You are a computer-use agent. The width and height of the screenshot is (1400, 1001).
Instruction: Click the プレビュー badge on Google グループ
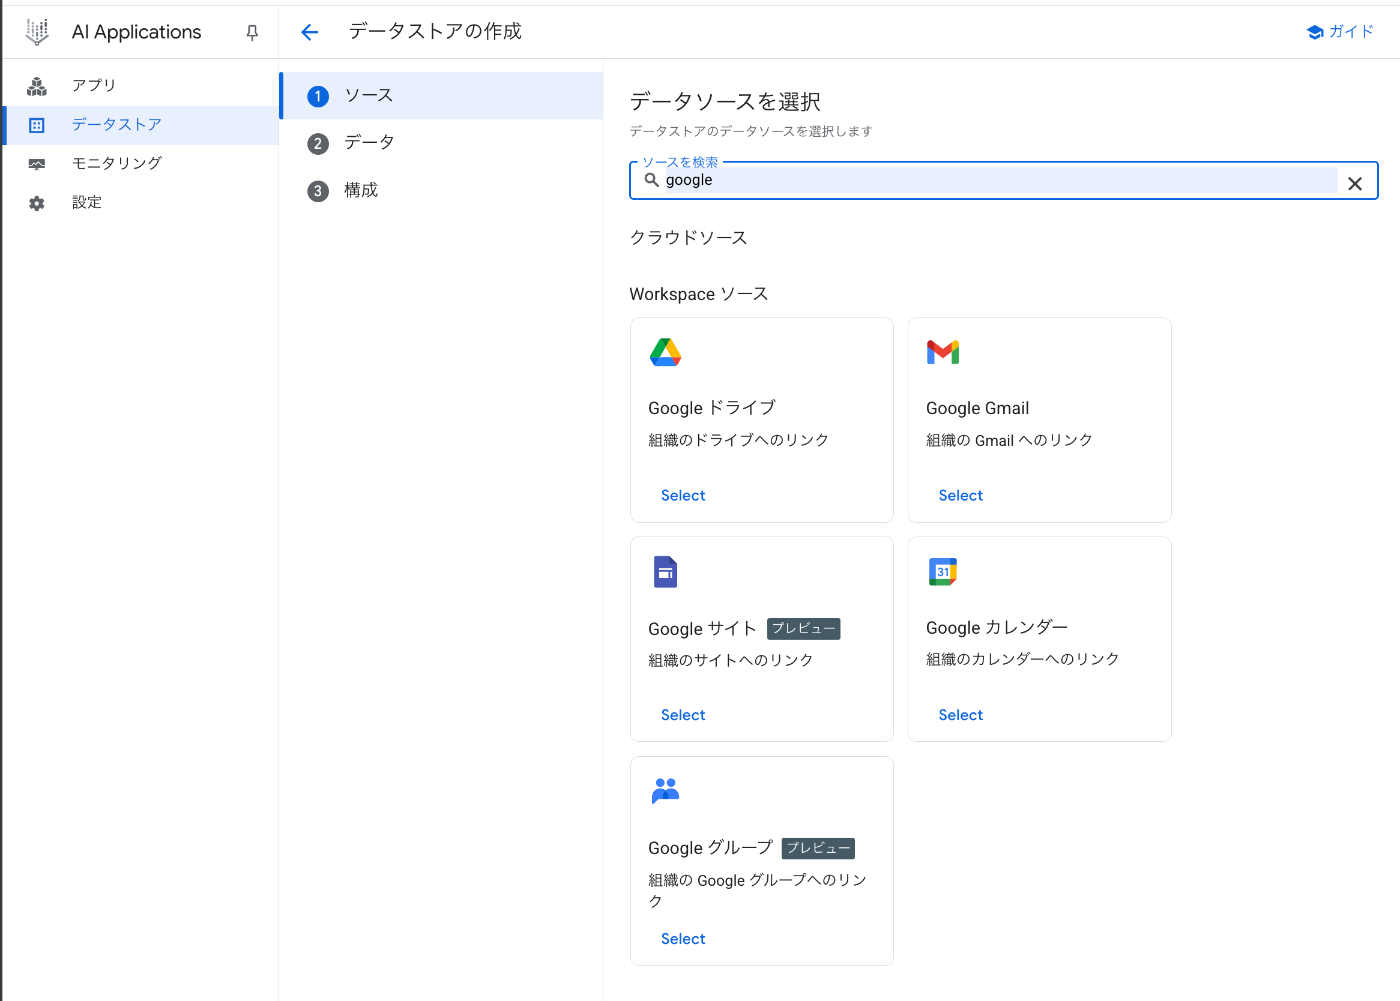pyautogui.click(x=818, y=848)
